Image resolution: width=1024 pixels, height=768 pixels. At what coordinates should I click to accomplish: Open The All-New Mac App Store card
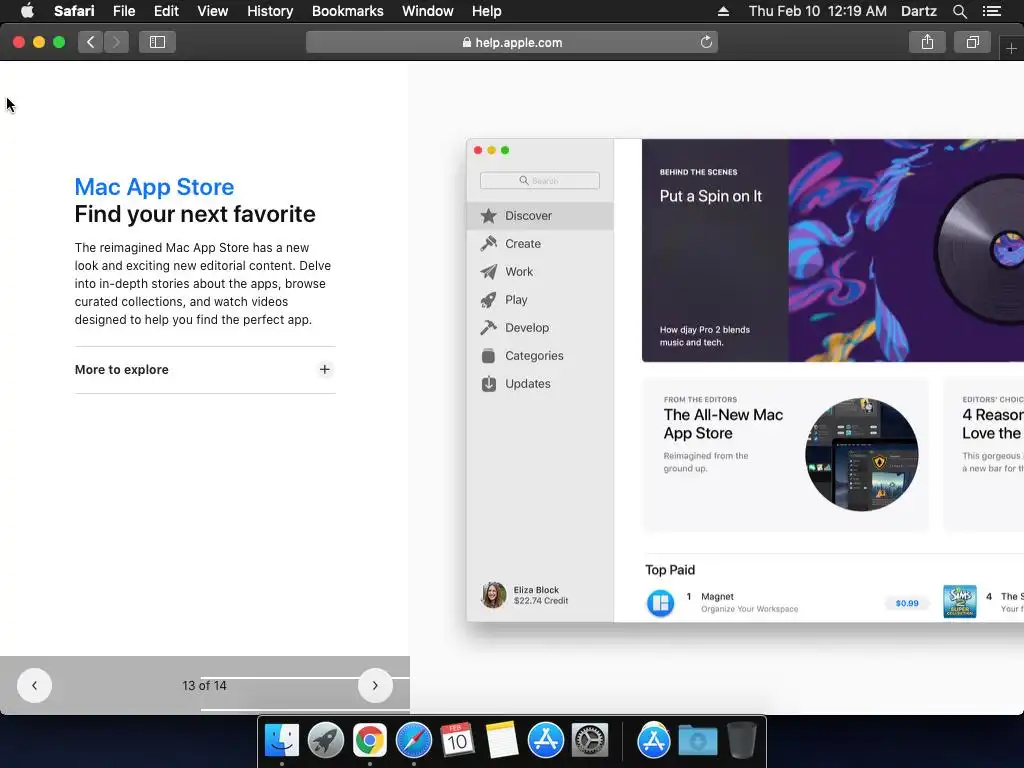point(786,455)
